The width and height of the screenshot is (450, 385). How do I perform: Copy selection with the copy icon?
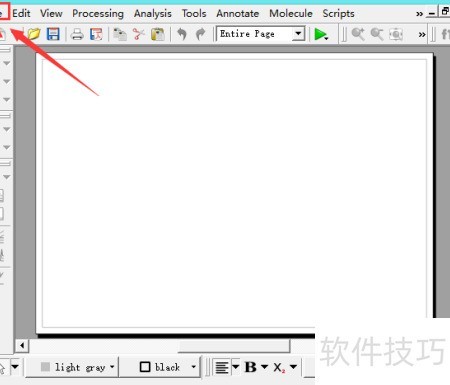tap(120, 34)
